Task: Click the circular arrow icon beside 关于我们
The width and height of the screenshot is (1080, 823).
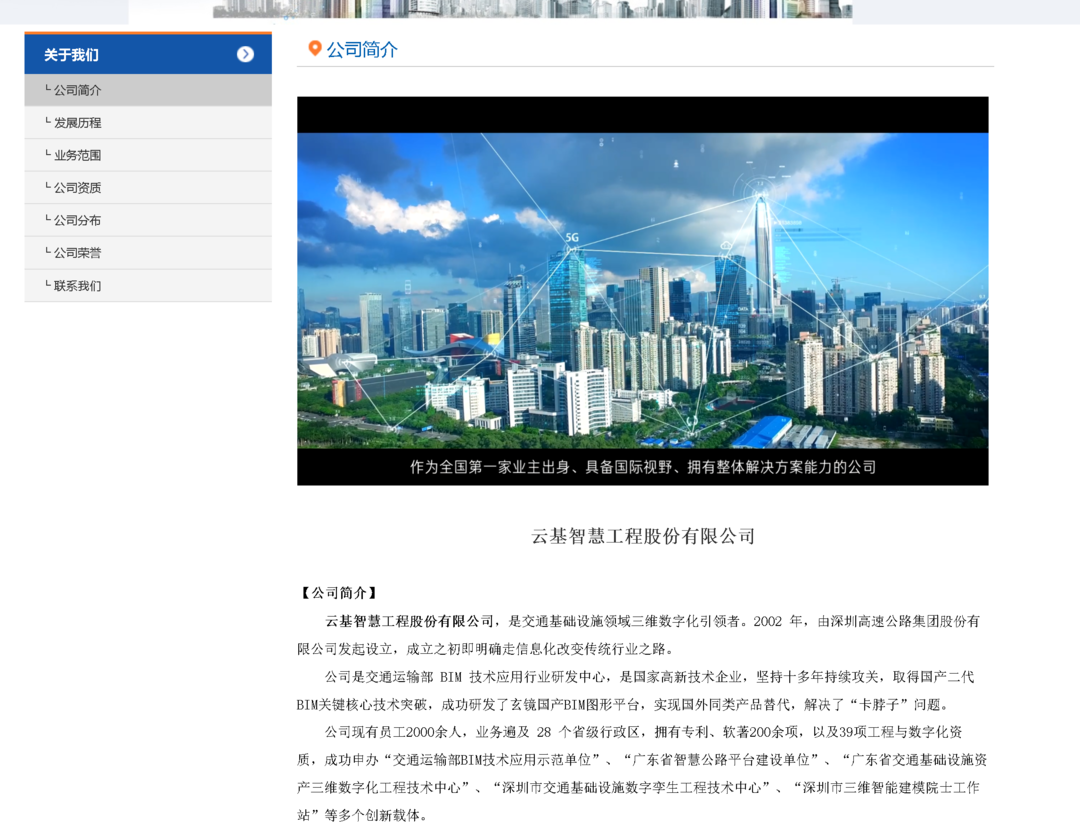Action: coord(245,54)
